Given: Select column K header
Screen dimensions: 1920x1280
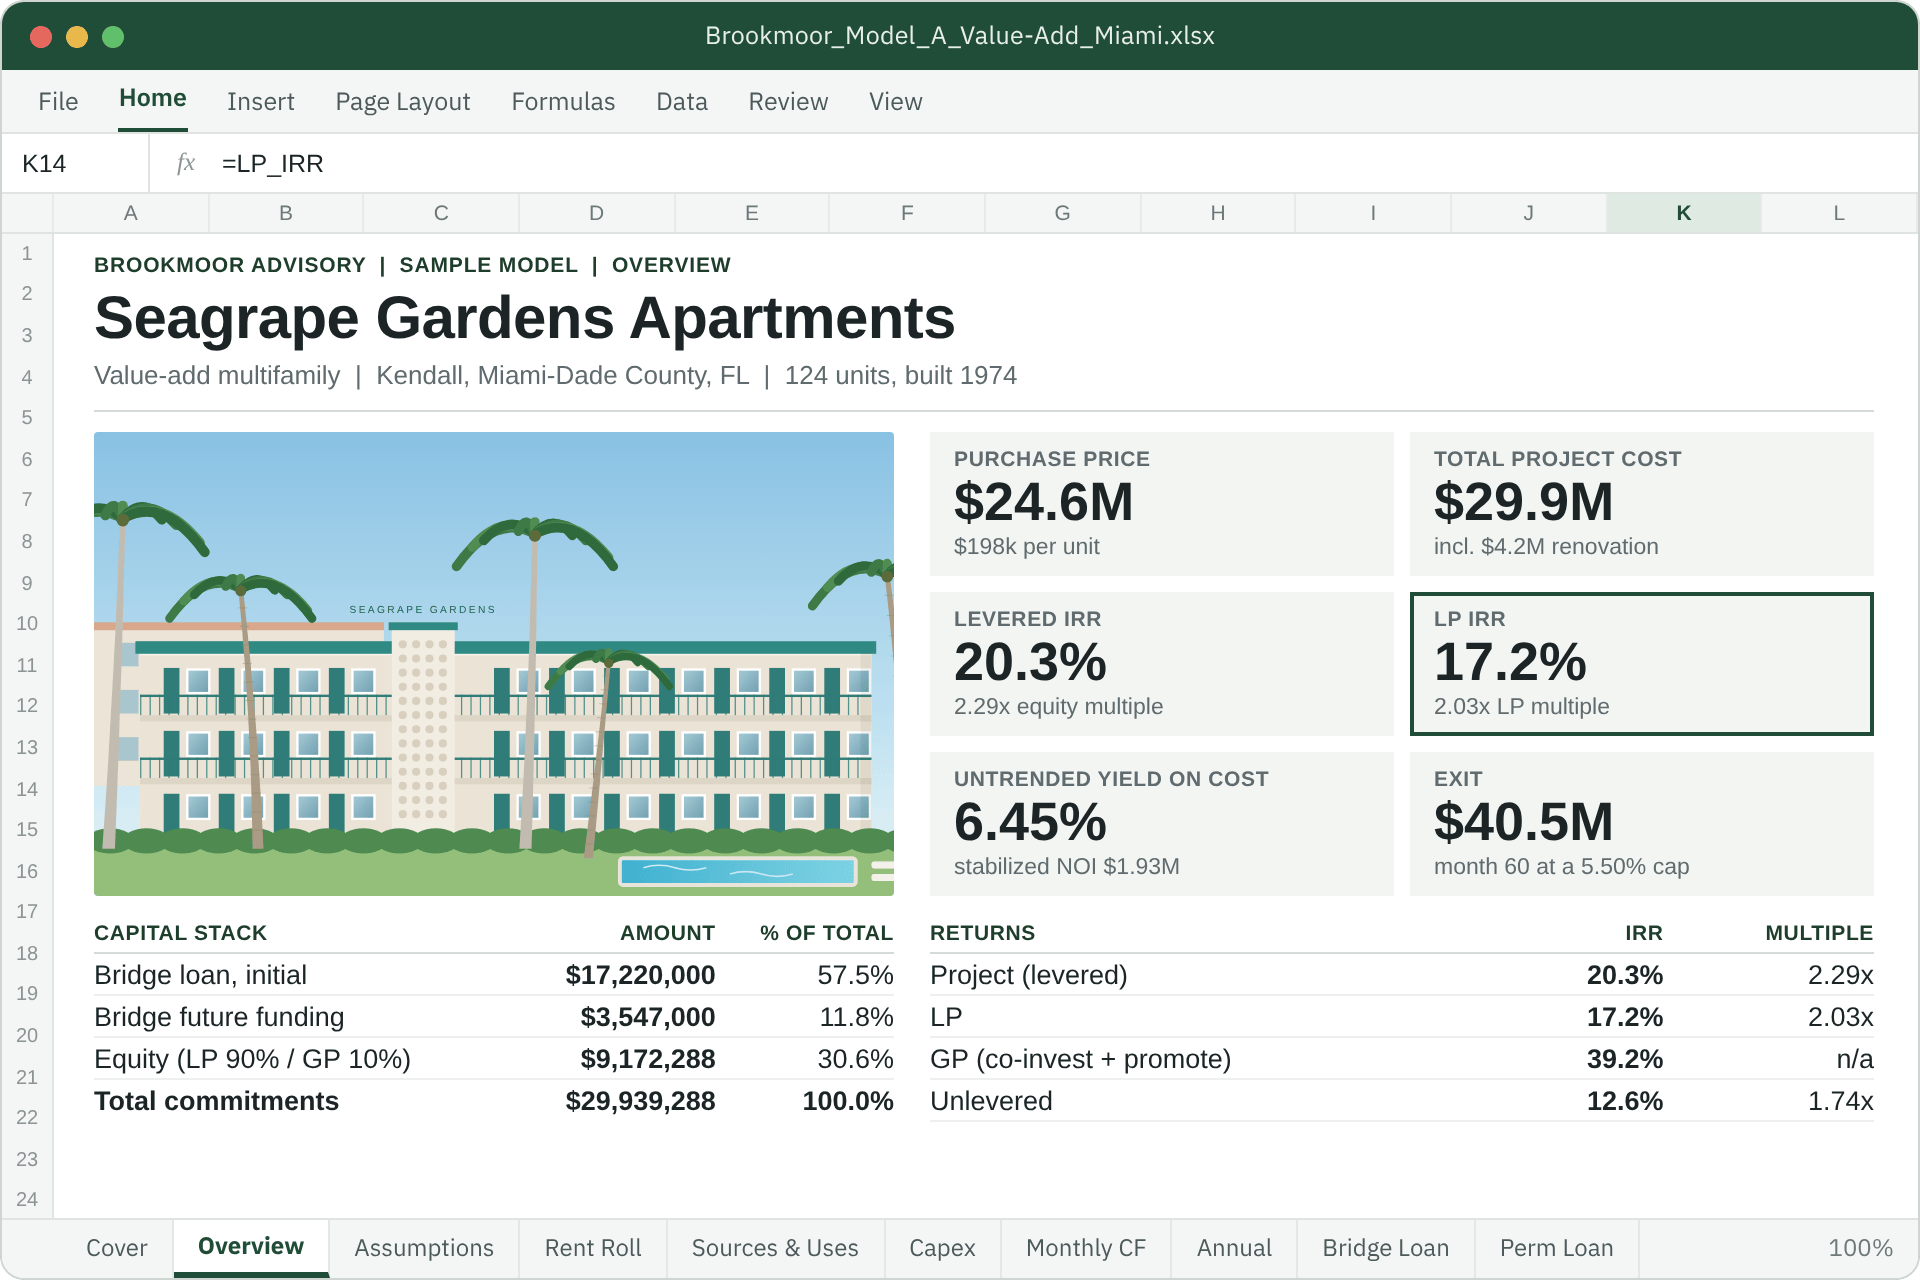Looking at the screenshot, I should click(x=1683, y=213).
